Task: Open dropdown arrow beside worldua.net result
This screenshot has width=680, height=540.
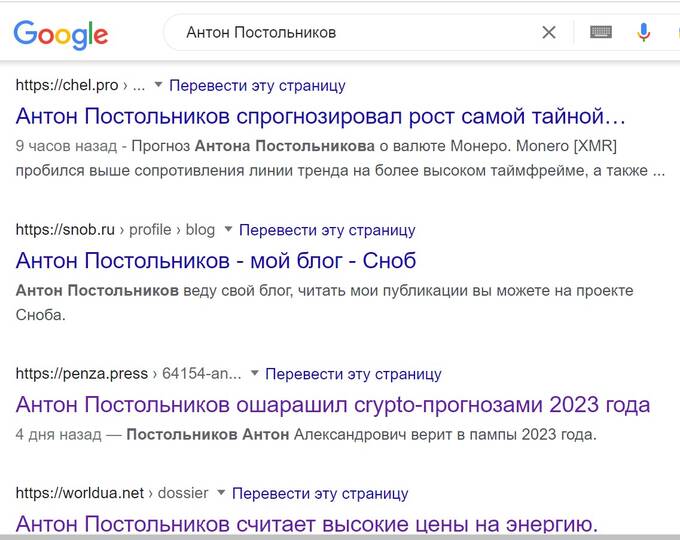Action: coord(222,493)
